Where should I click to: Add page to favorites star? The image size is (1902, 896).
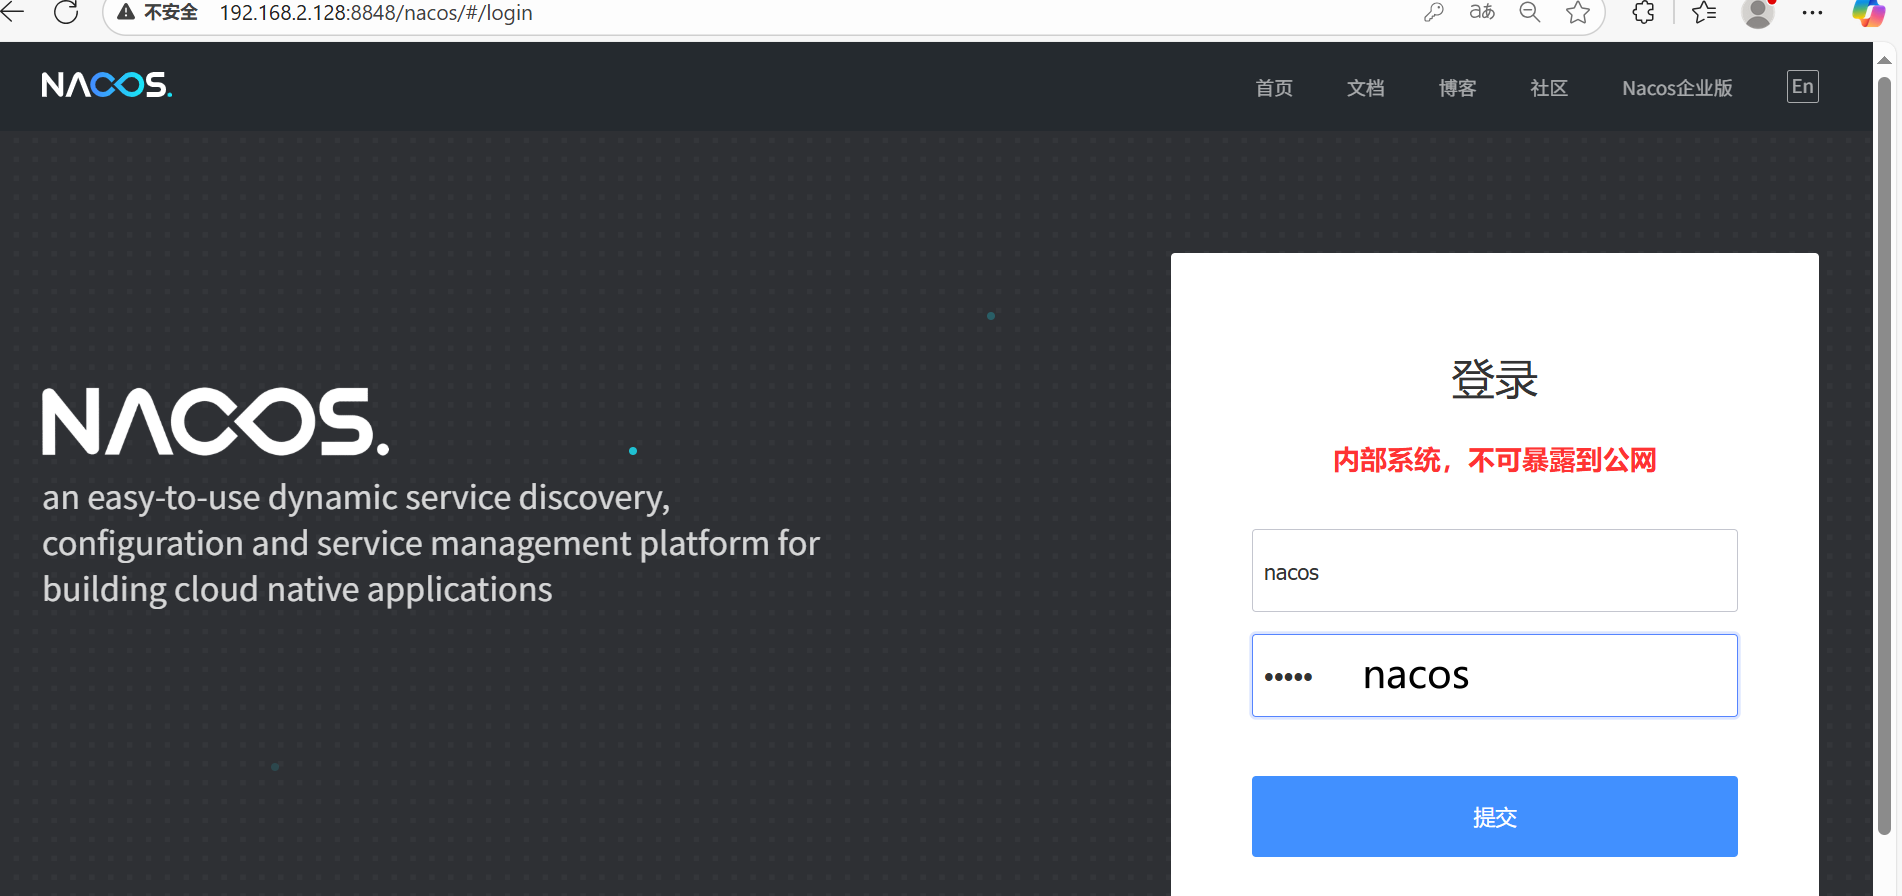coord(1578,13)
